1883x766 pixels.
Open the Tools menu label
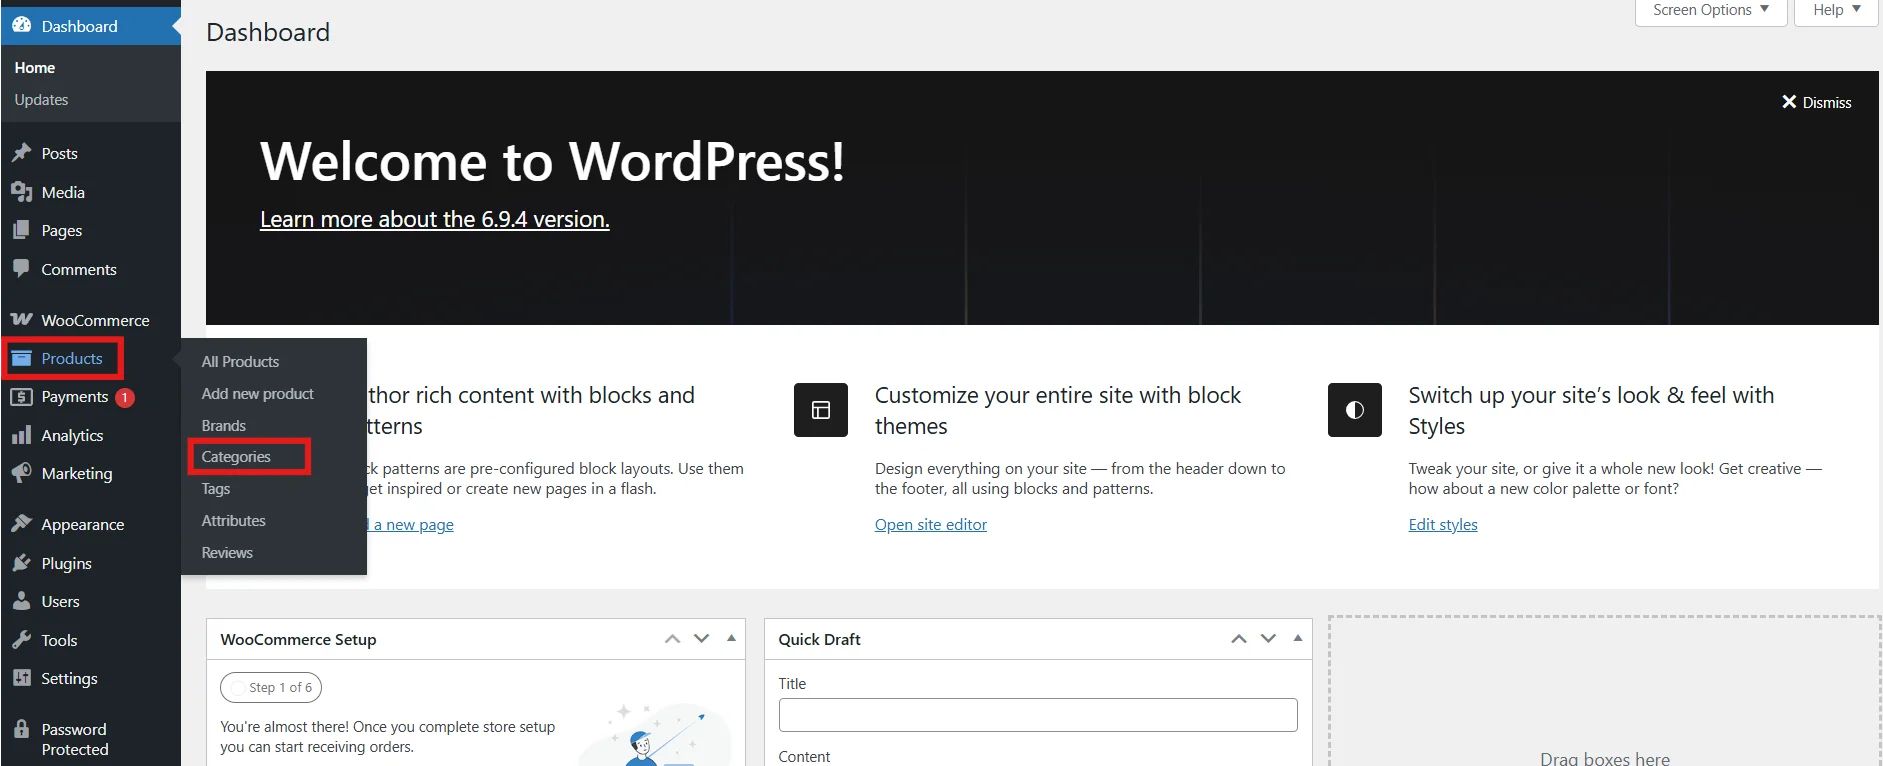(59, 641)
